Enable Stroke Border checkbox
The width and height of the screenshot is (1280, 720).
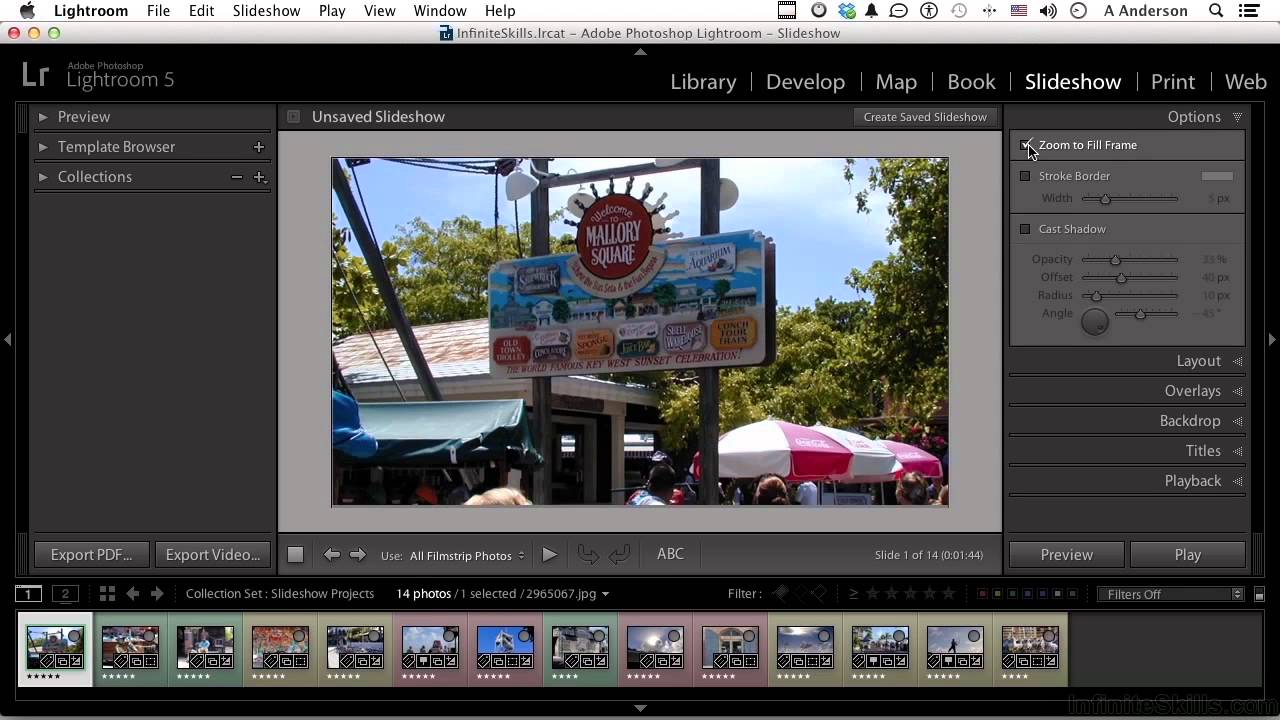point(1025,176)
